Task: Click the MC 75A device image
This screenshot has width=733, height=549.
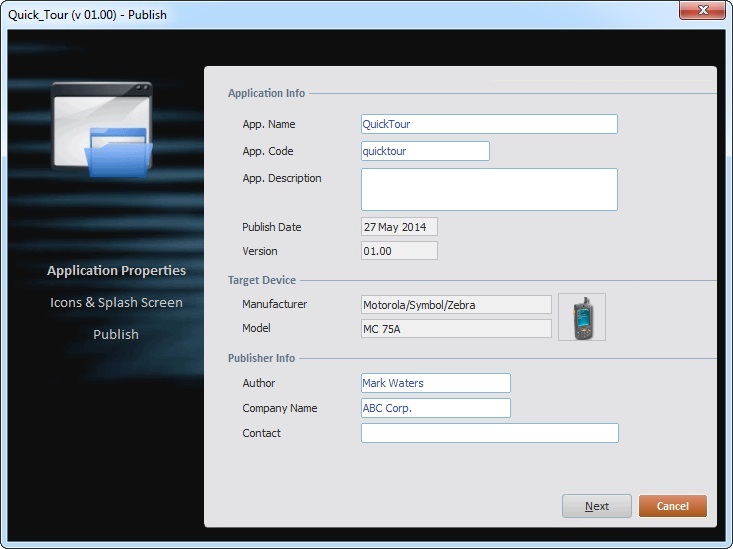Action: (582, 317)
